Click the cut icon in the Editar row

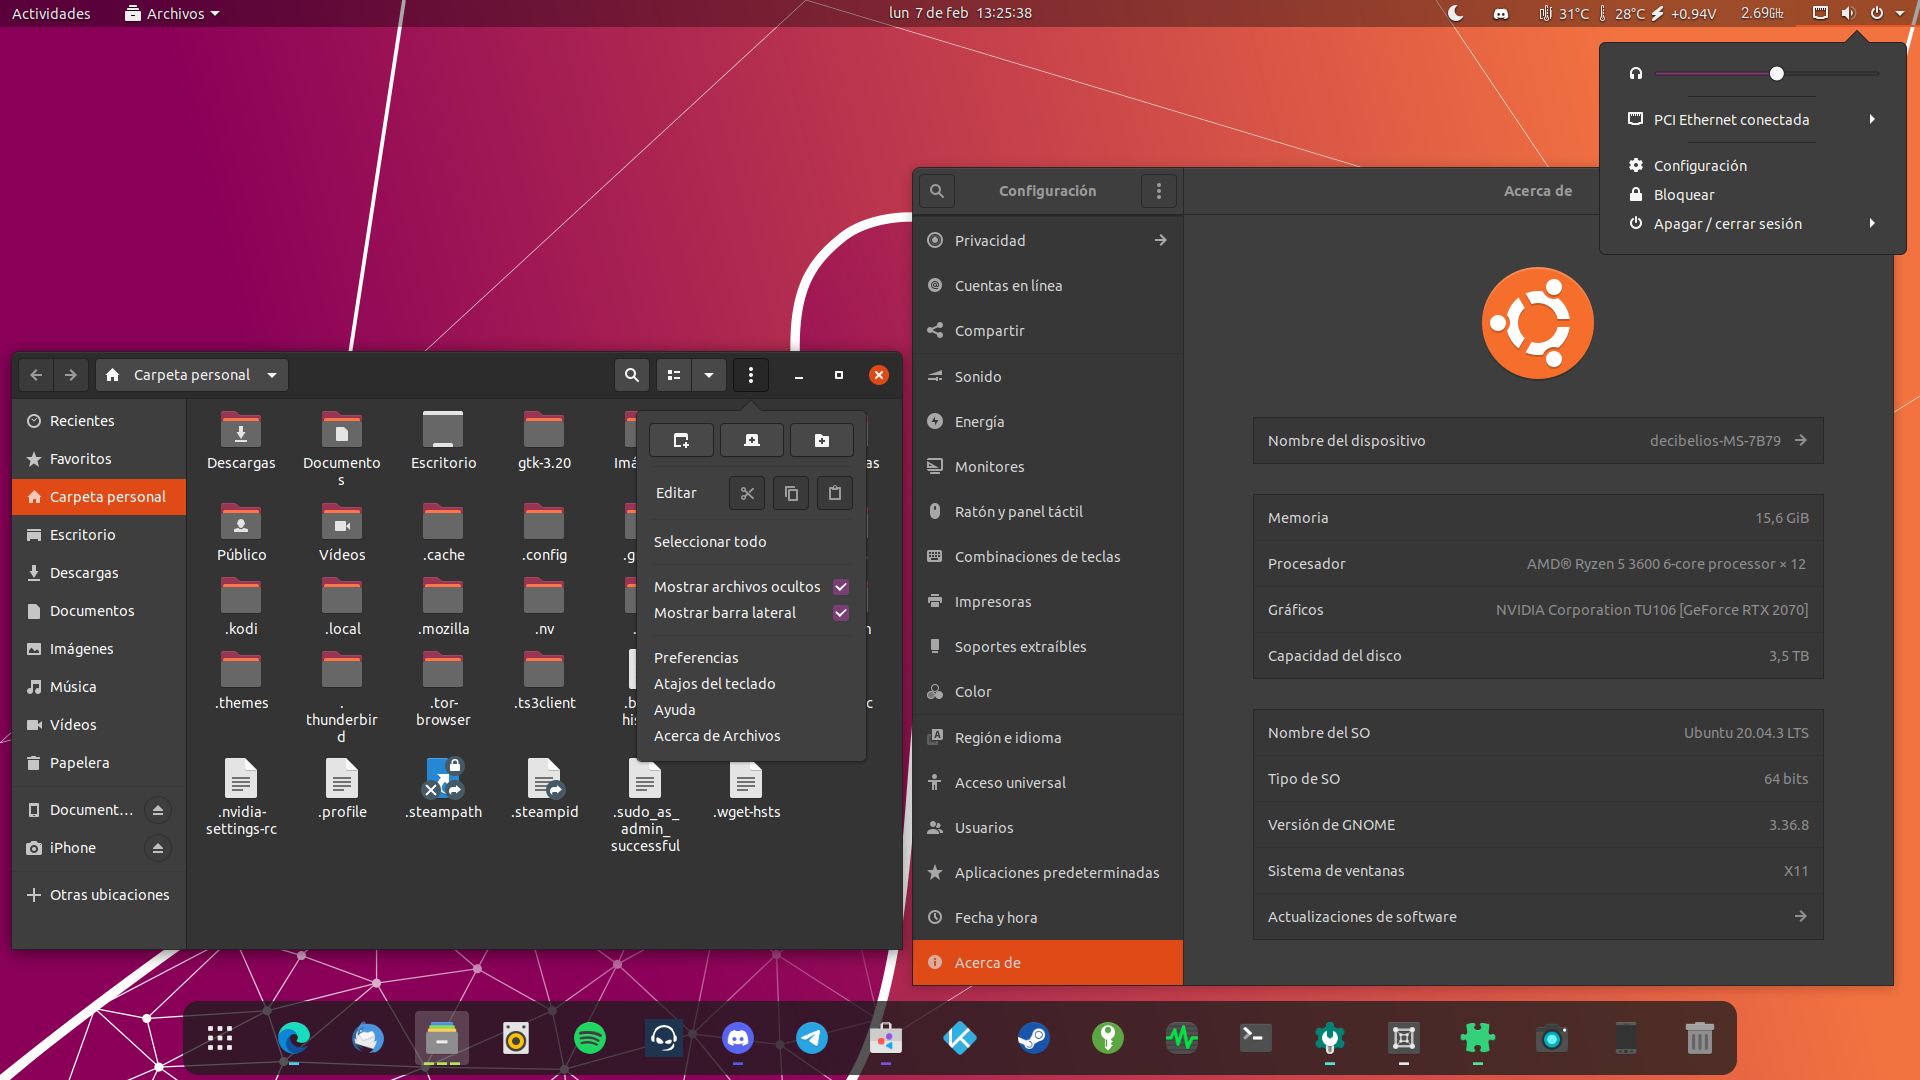coord(747,493)
